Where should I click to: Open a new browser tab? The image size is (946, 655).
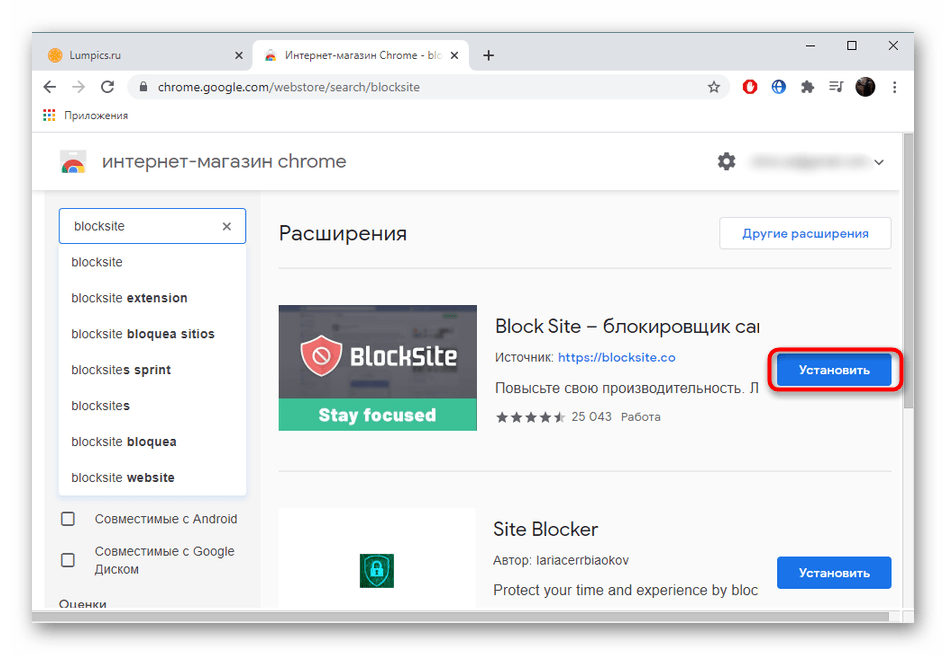point(488,55)
